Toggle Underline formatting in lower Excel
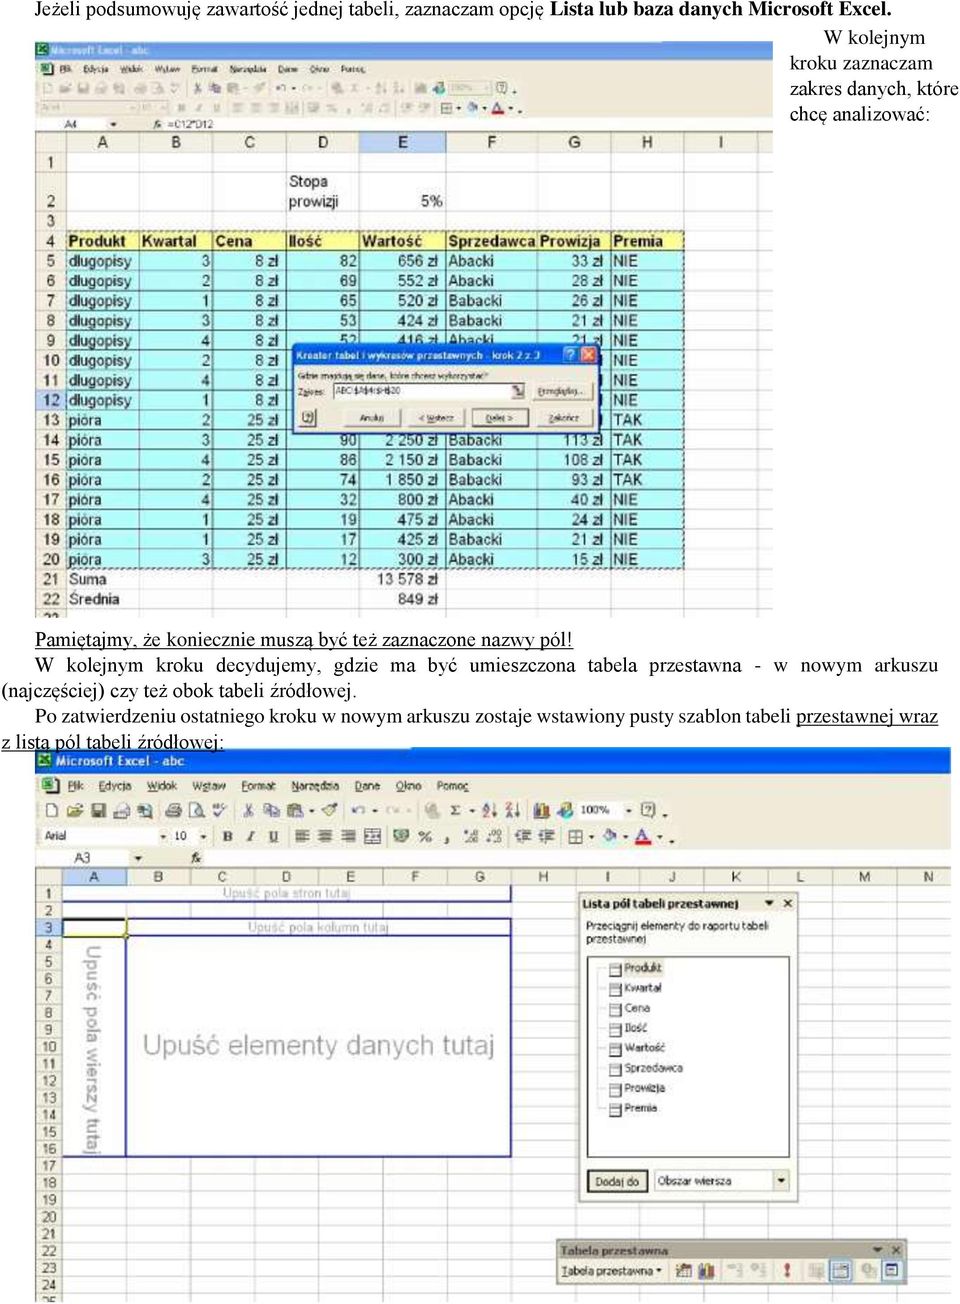The image size is (960, 1304). point(272,836)
